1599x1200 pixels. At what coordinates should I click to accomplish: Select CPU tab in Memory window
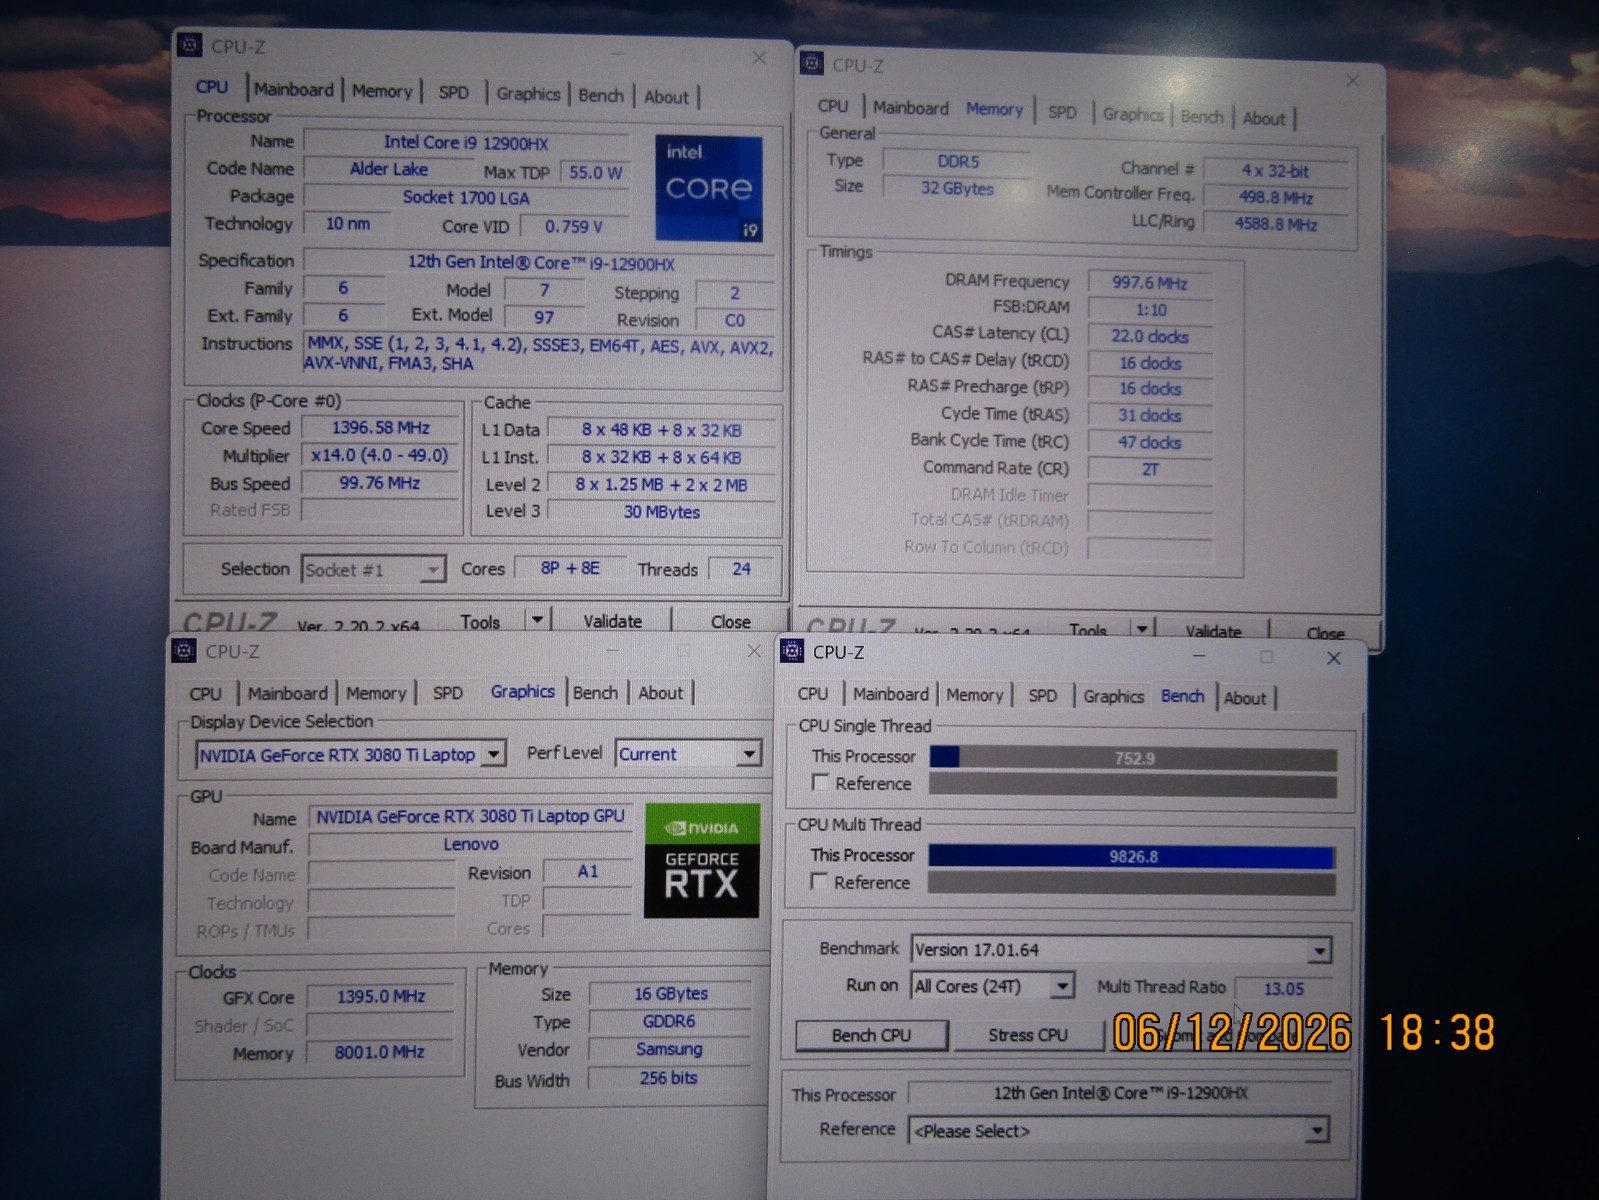[x=832, y=106]
